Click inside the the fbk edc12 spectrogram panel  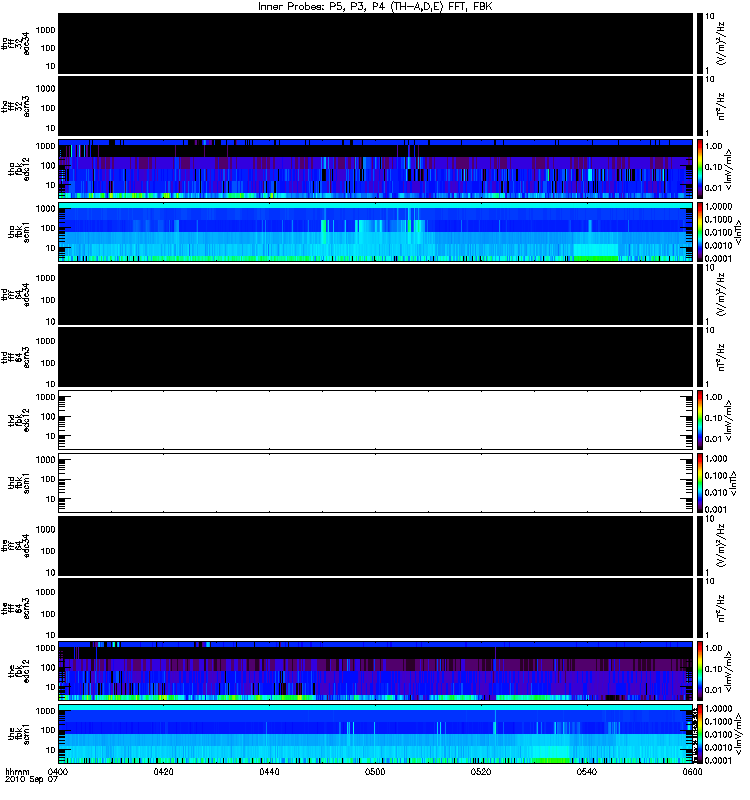coord(376,671)
